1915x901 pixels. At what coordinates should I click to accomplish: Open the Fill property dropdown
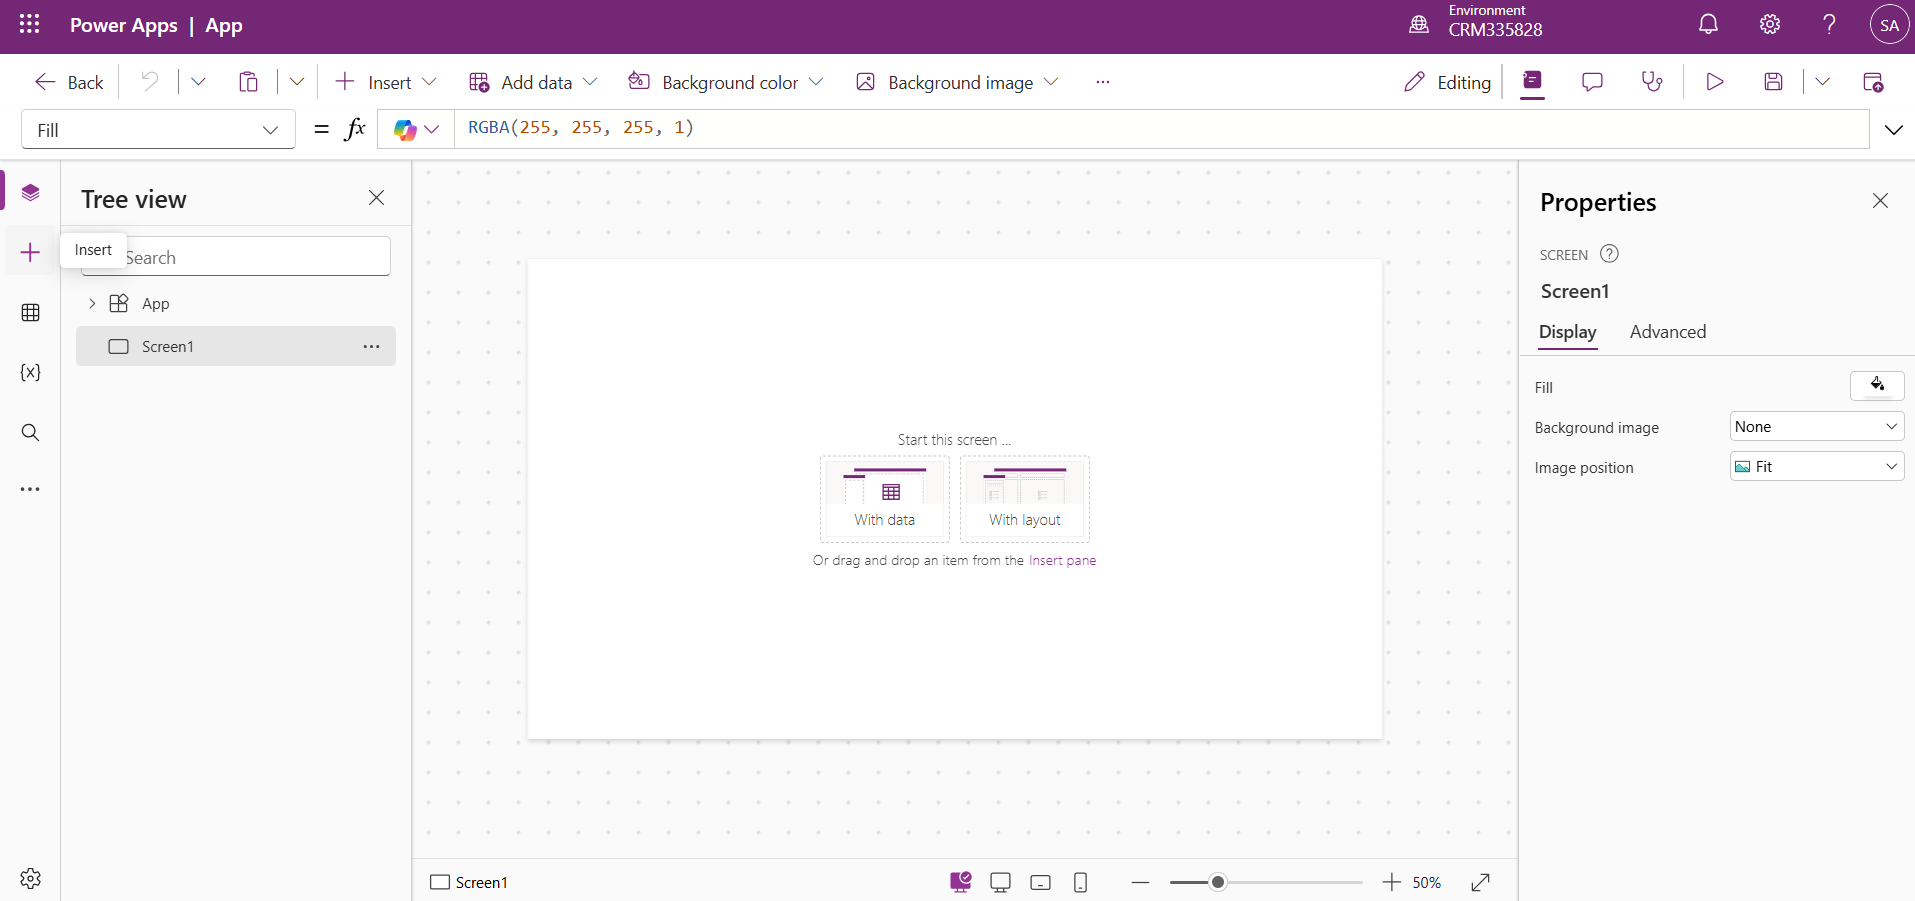158,130
